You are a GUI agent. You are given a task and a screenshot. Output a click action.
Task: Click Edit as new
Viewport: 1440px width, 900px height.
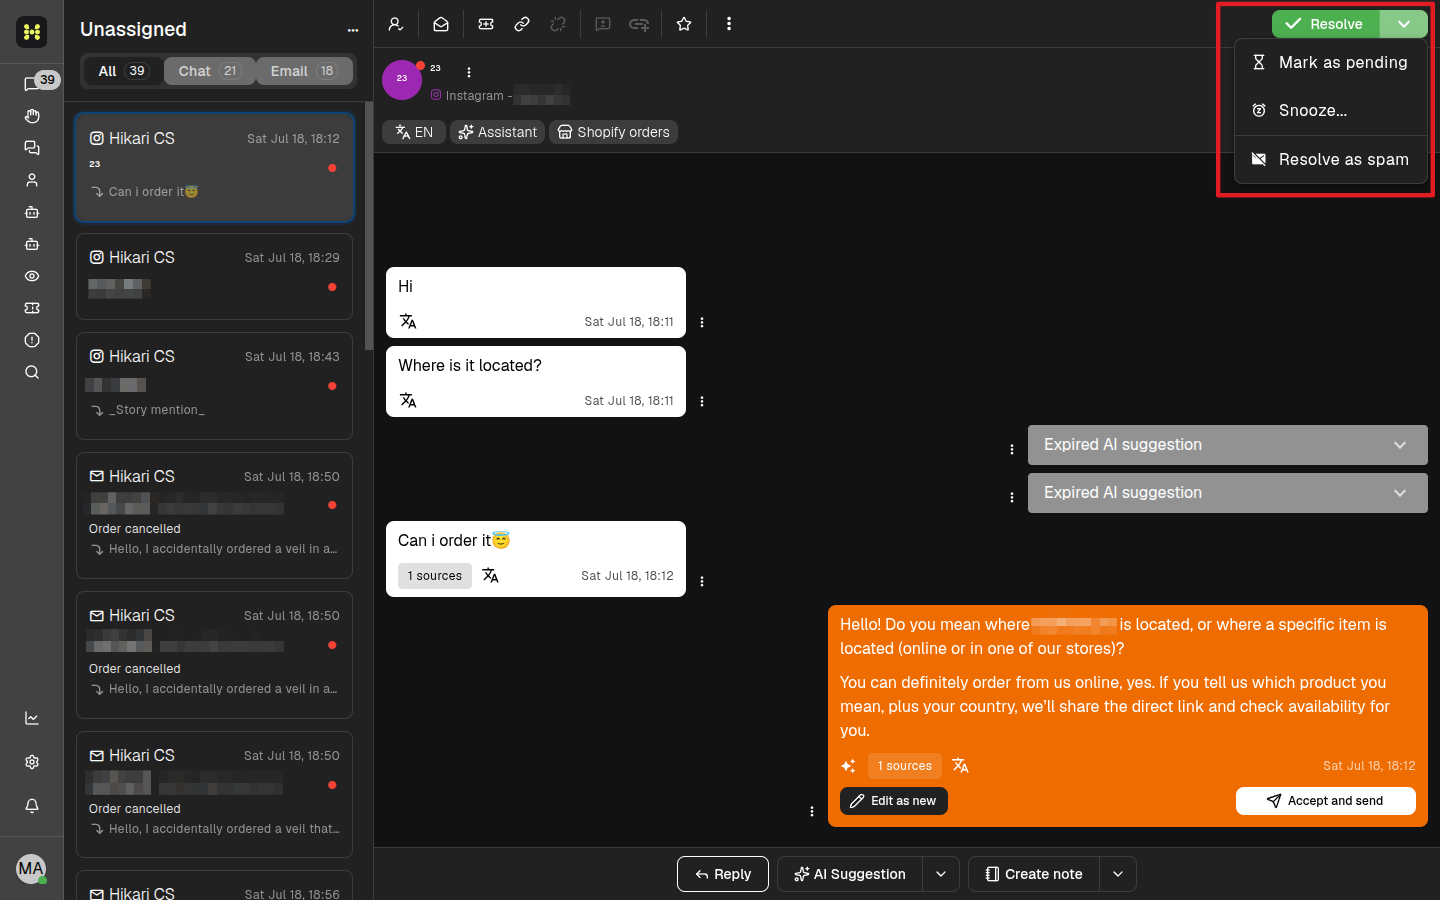pyautogui.click(x=893, y=801)
